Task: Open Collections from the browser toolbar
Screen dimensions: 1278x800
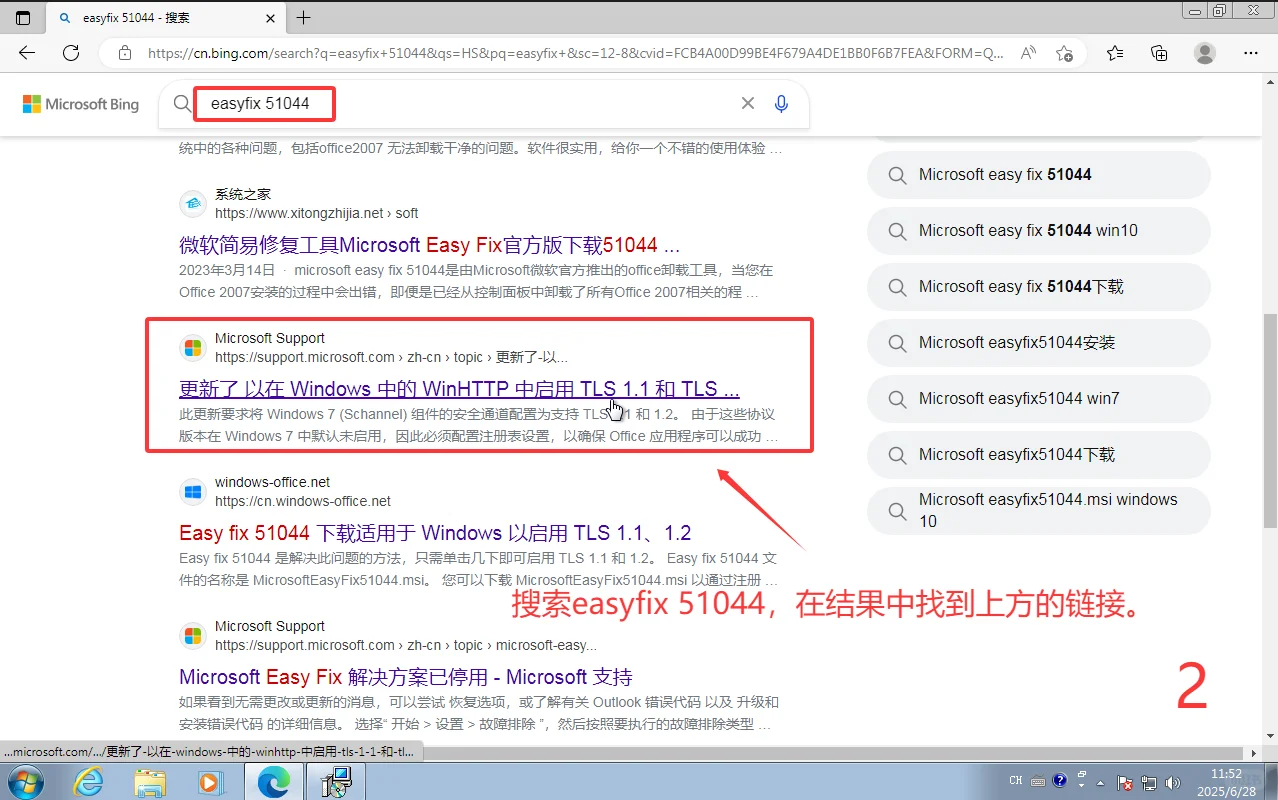Action: point(1158,54)
